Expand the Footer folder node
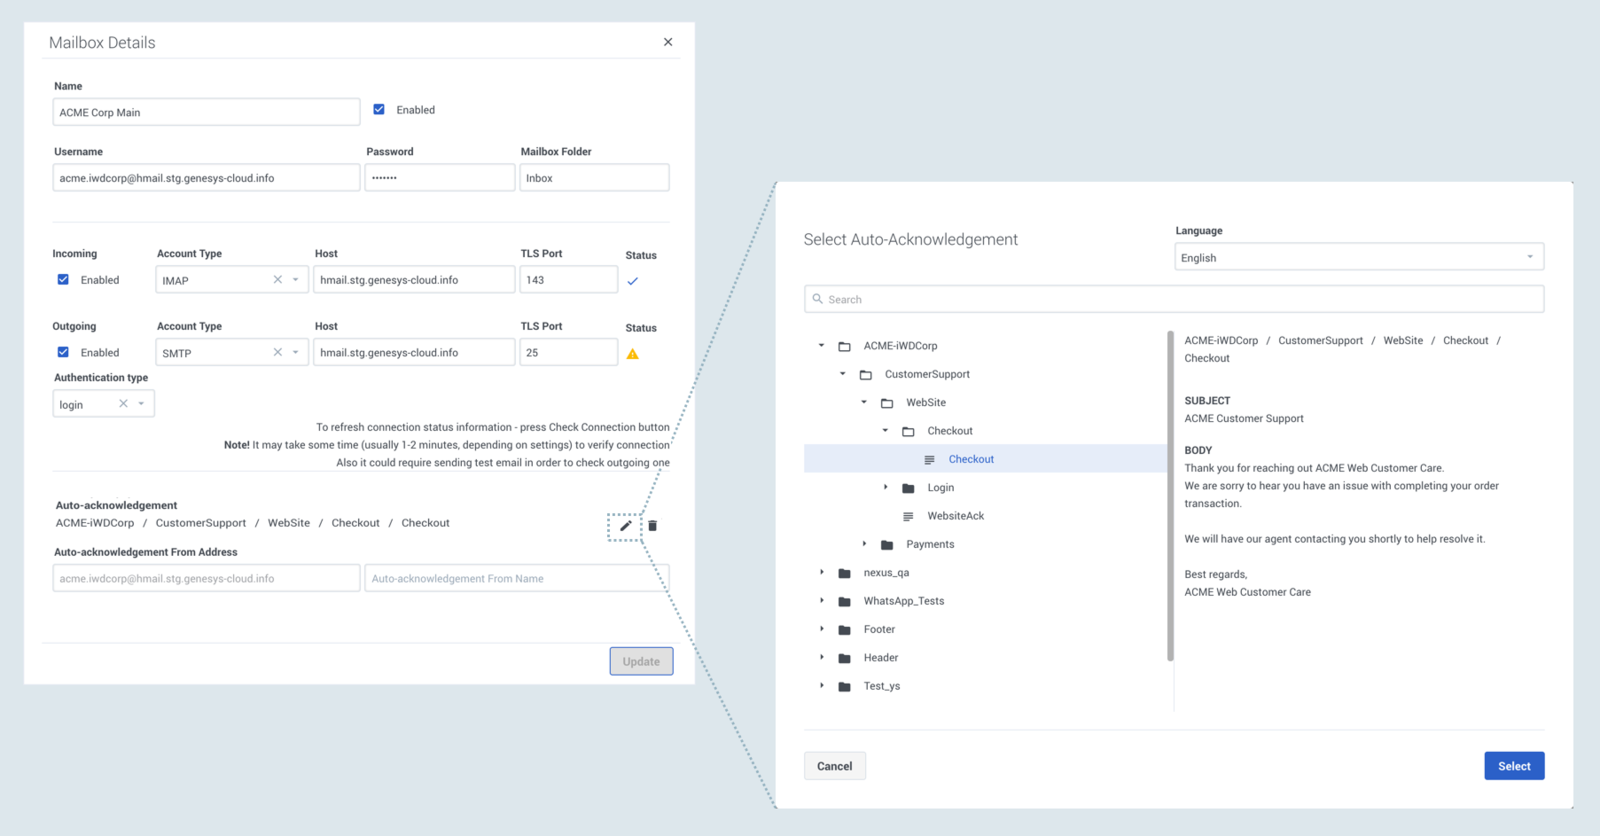This screenshot has width=1600, height=836. pos(822,629)
